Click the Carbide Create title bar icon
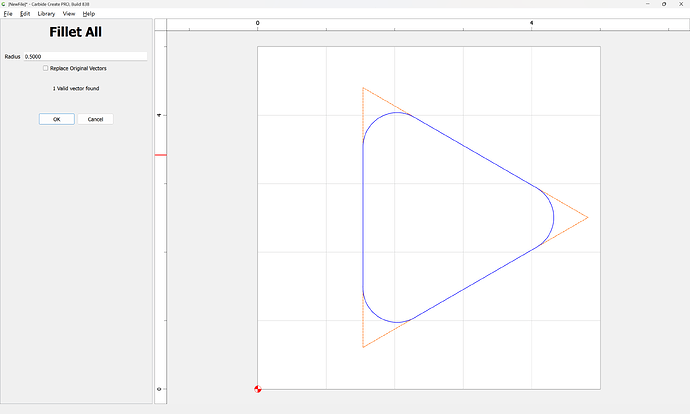This screenshot has width=690, height=414. point(4,4)
